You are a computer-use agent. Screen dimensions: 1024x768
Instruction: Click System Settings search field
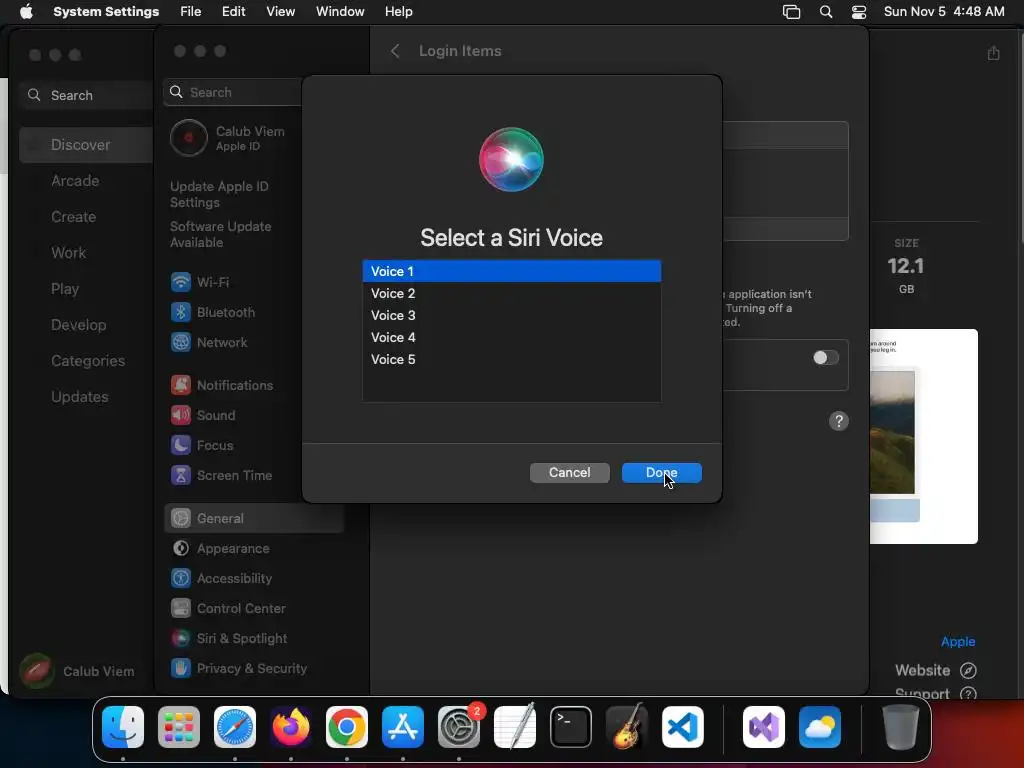point(234,92)
